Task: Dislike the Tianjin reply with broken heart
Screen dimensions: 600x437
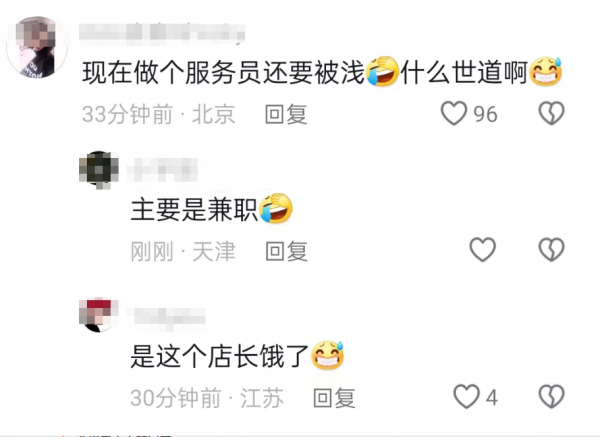Action: pyautogui.click(x=551, y=250)
